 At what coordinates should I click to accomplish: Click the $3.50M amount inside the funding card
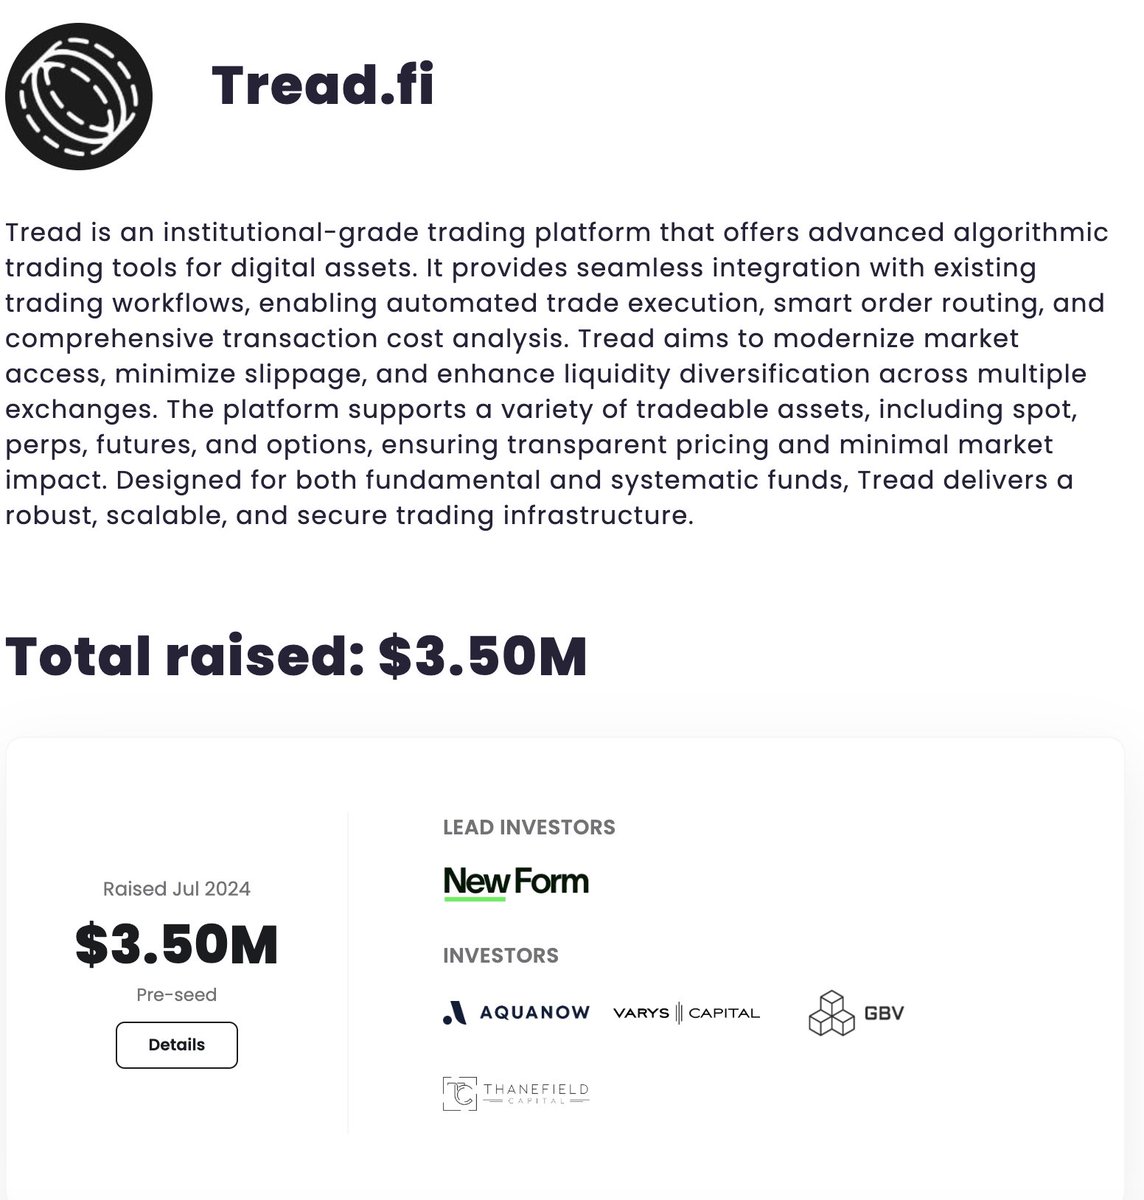click(x=177, y=945)
